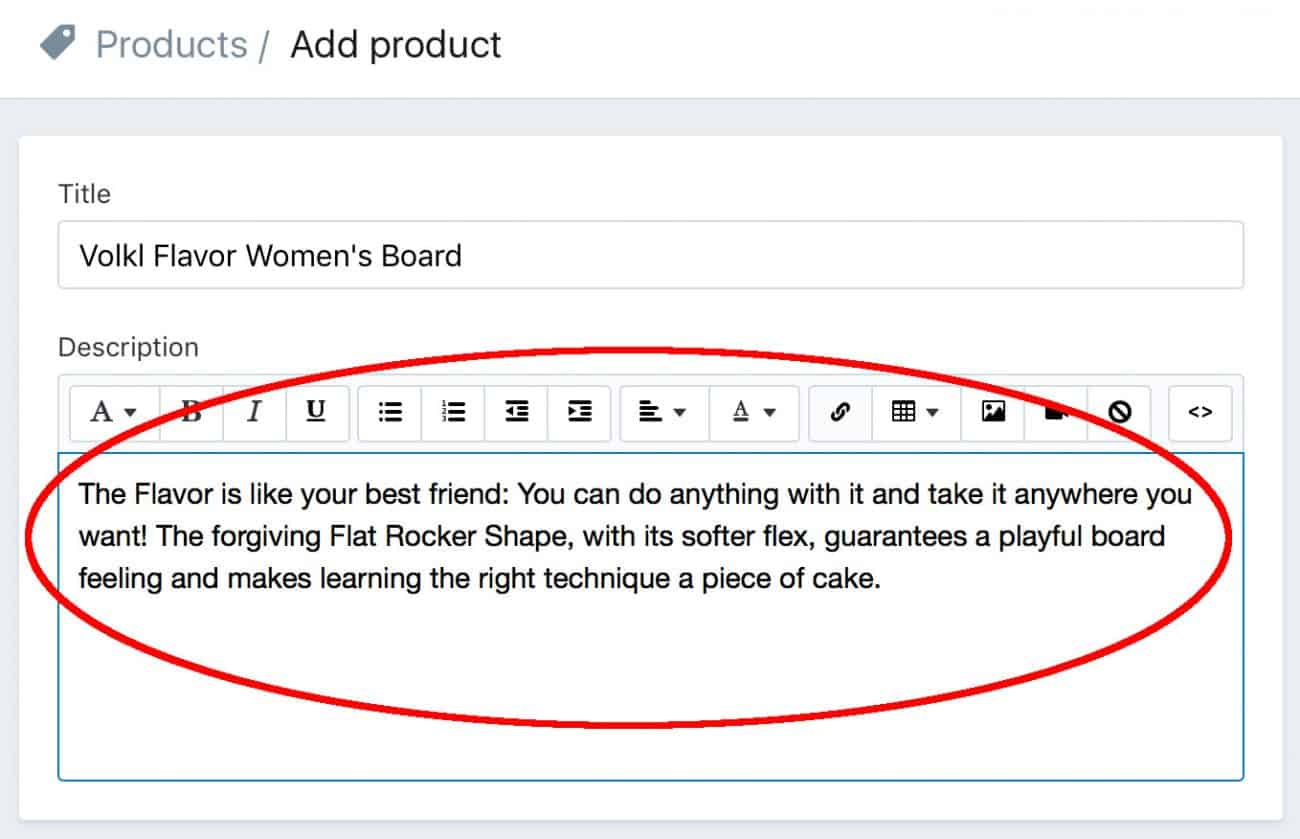Insert a numbered list
Image resolution: width=1300 pixels, height=839 pixels.
click(x=453, y=413)
